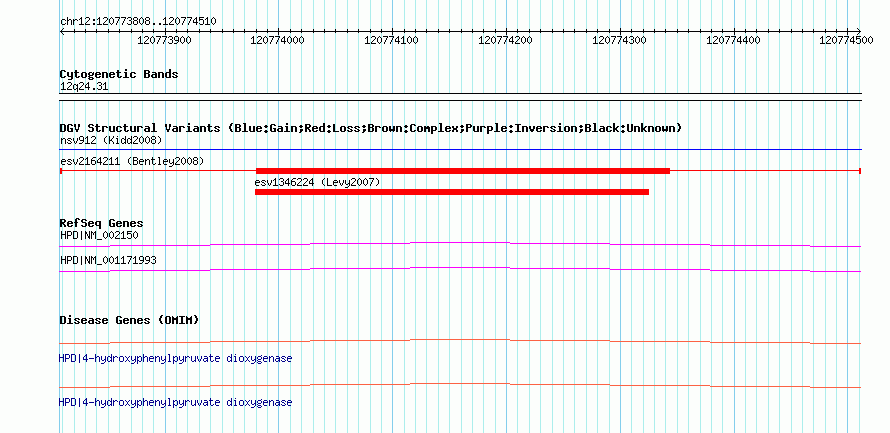Click the 12q24.31 band label
The width and height of the screenshot is (890, 433).
[84, 87]
